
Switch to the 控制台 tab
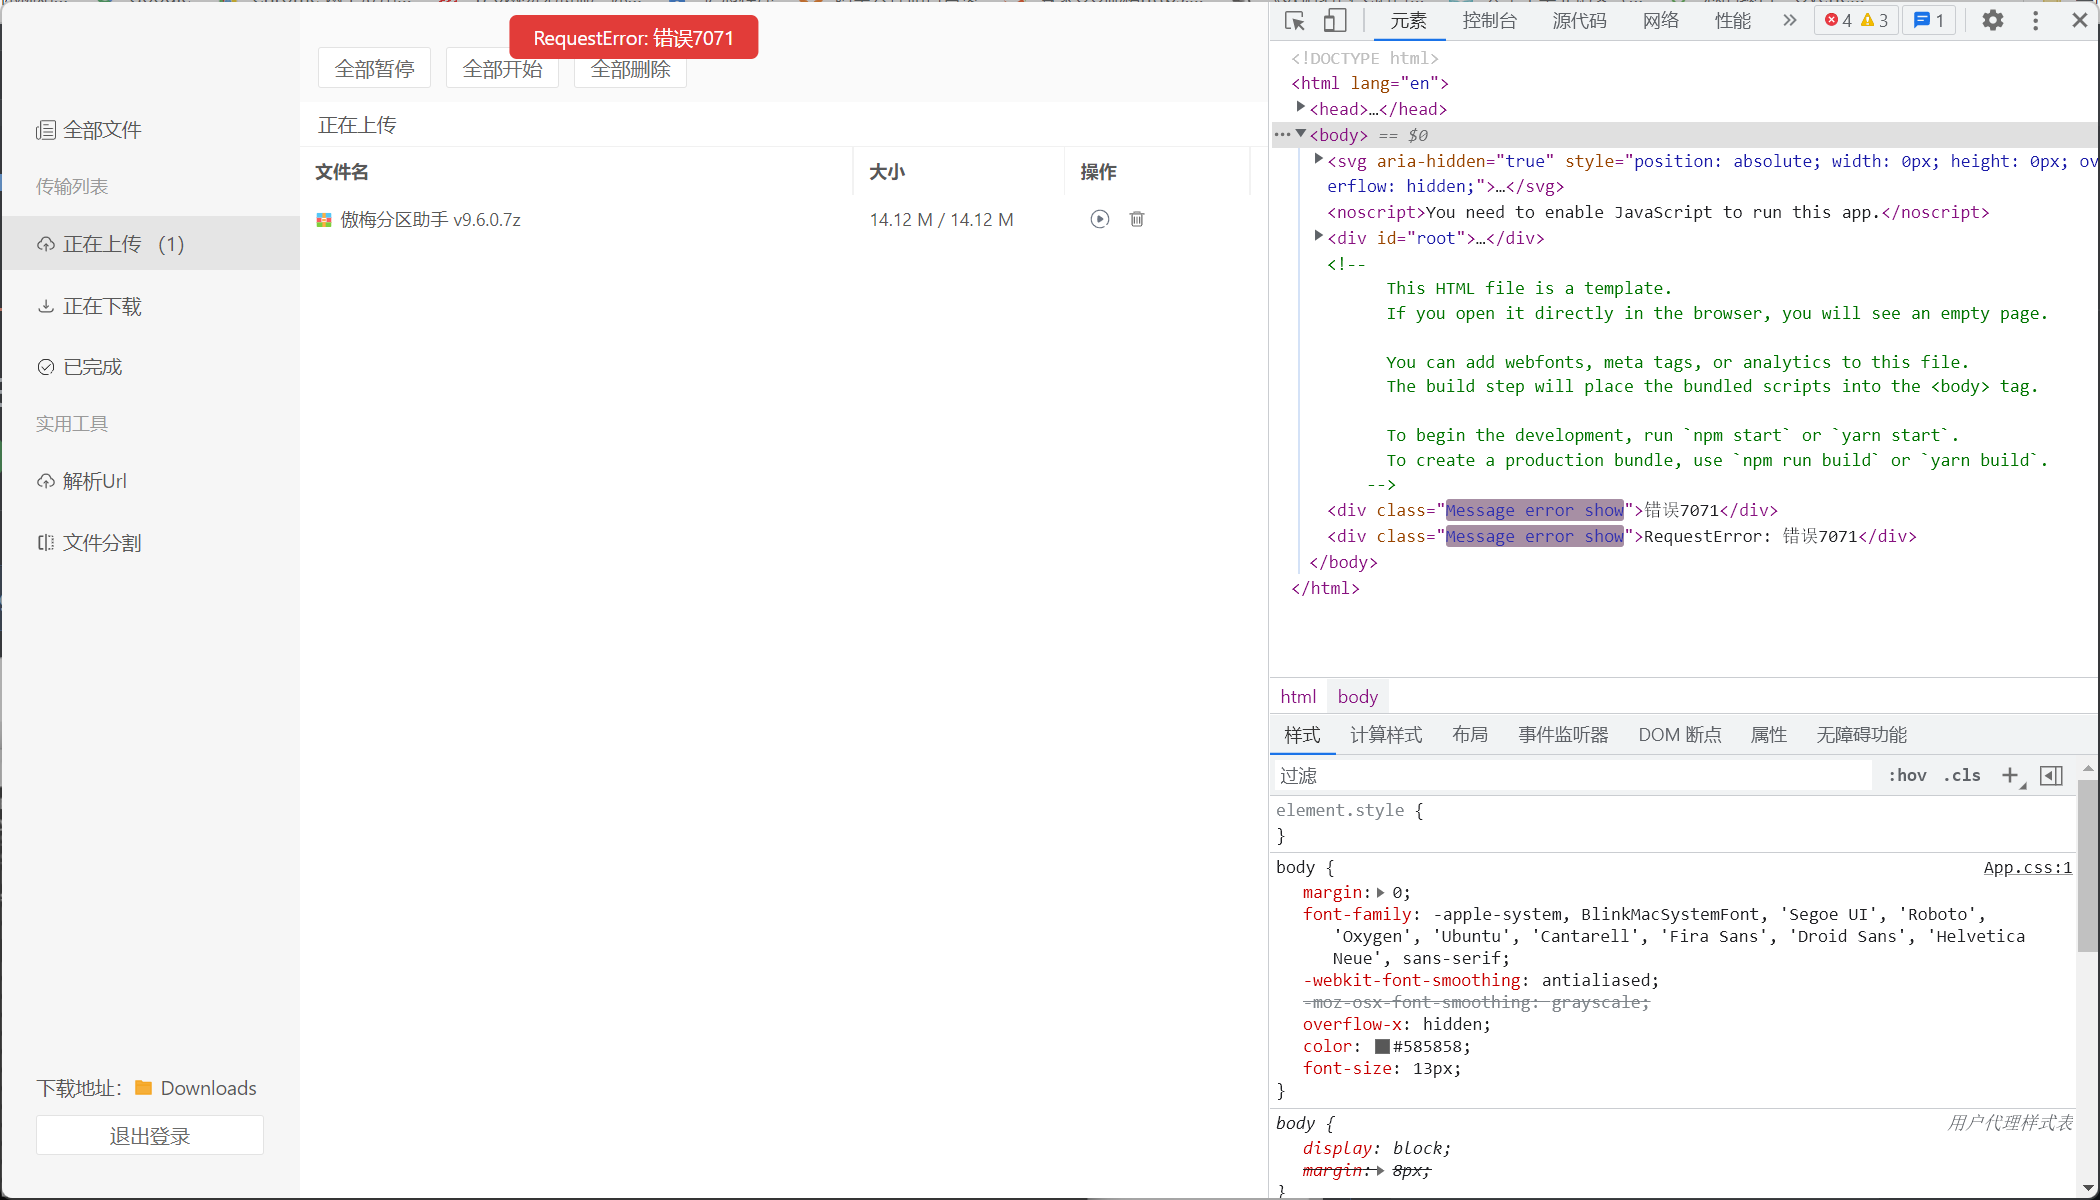click(1490, 20)
